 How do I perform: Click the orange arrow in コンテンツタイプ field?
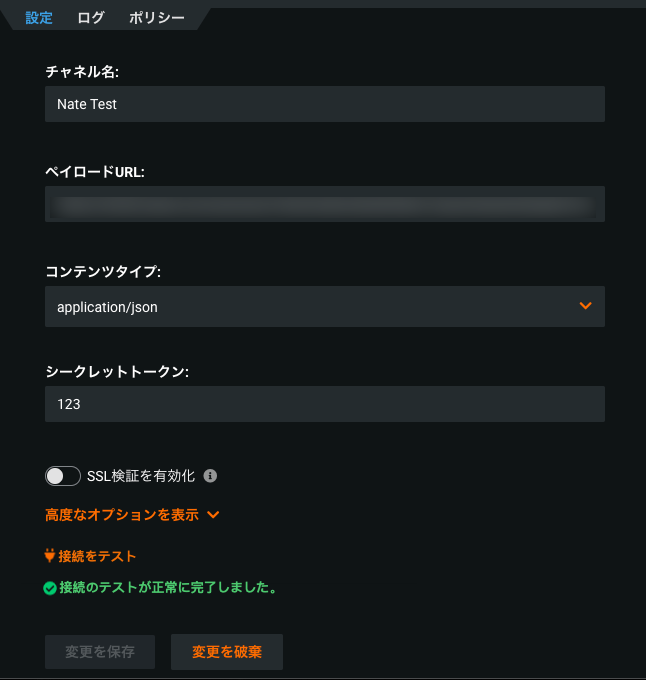[585, 306]
